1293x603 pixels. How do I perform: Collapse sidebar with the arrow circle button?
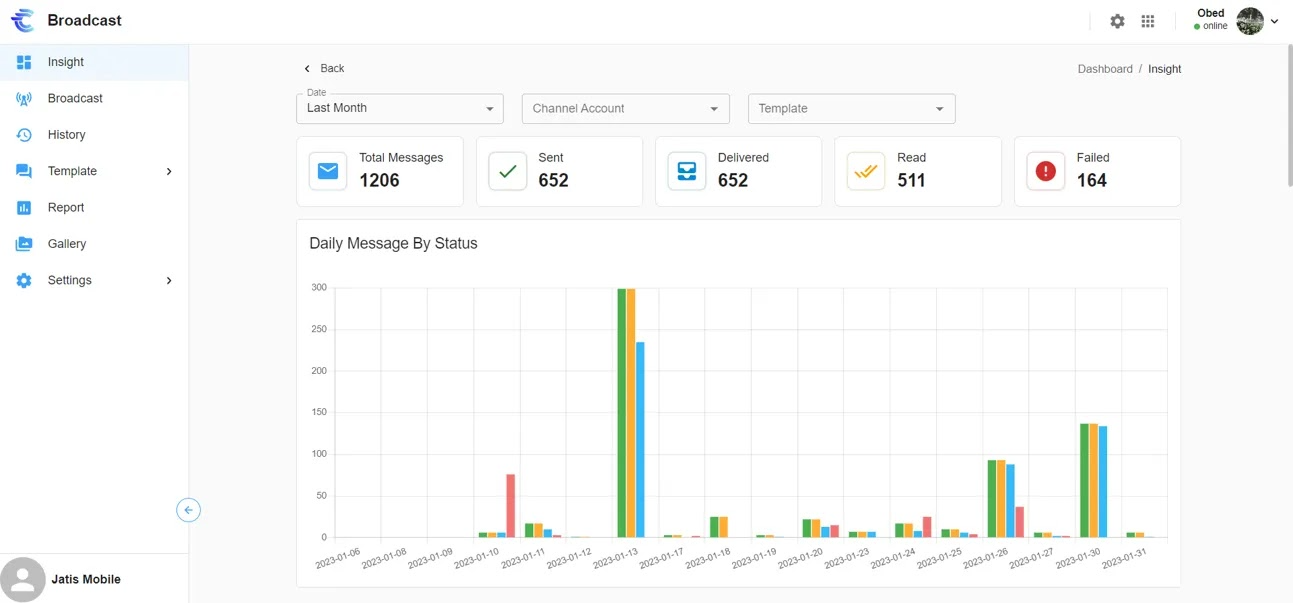click(x=188, y=510)
